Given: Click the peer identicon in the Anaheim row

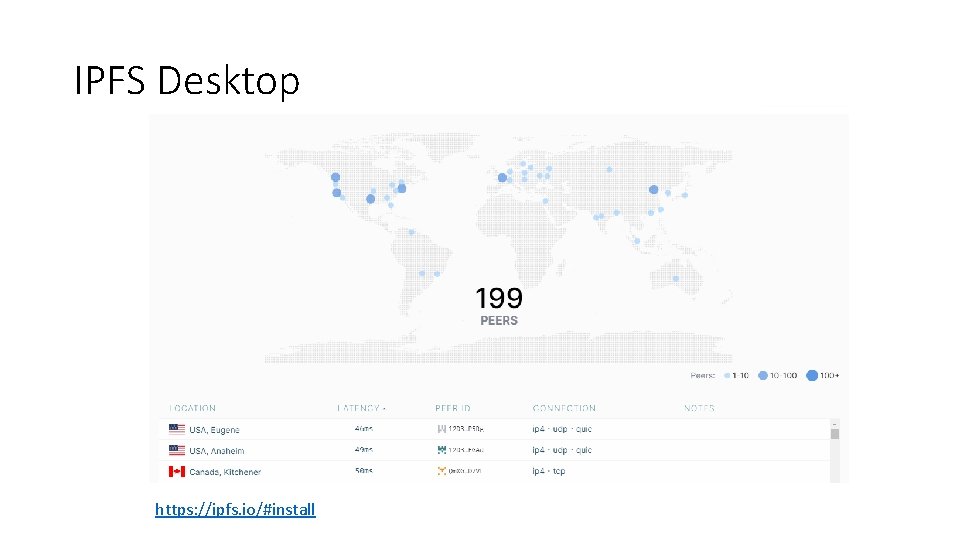Looking at the screenshot, I should (x=441, y=450).
